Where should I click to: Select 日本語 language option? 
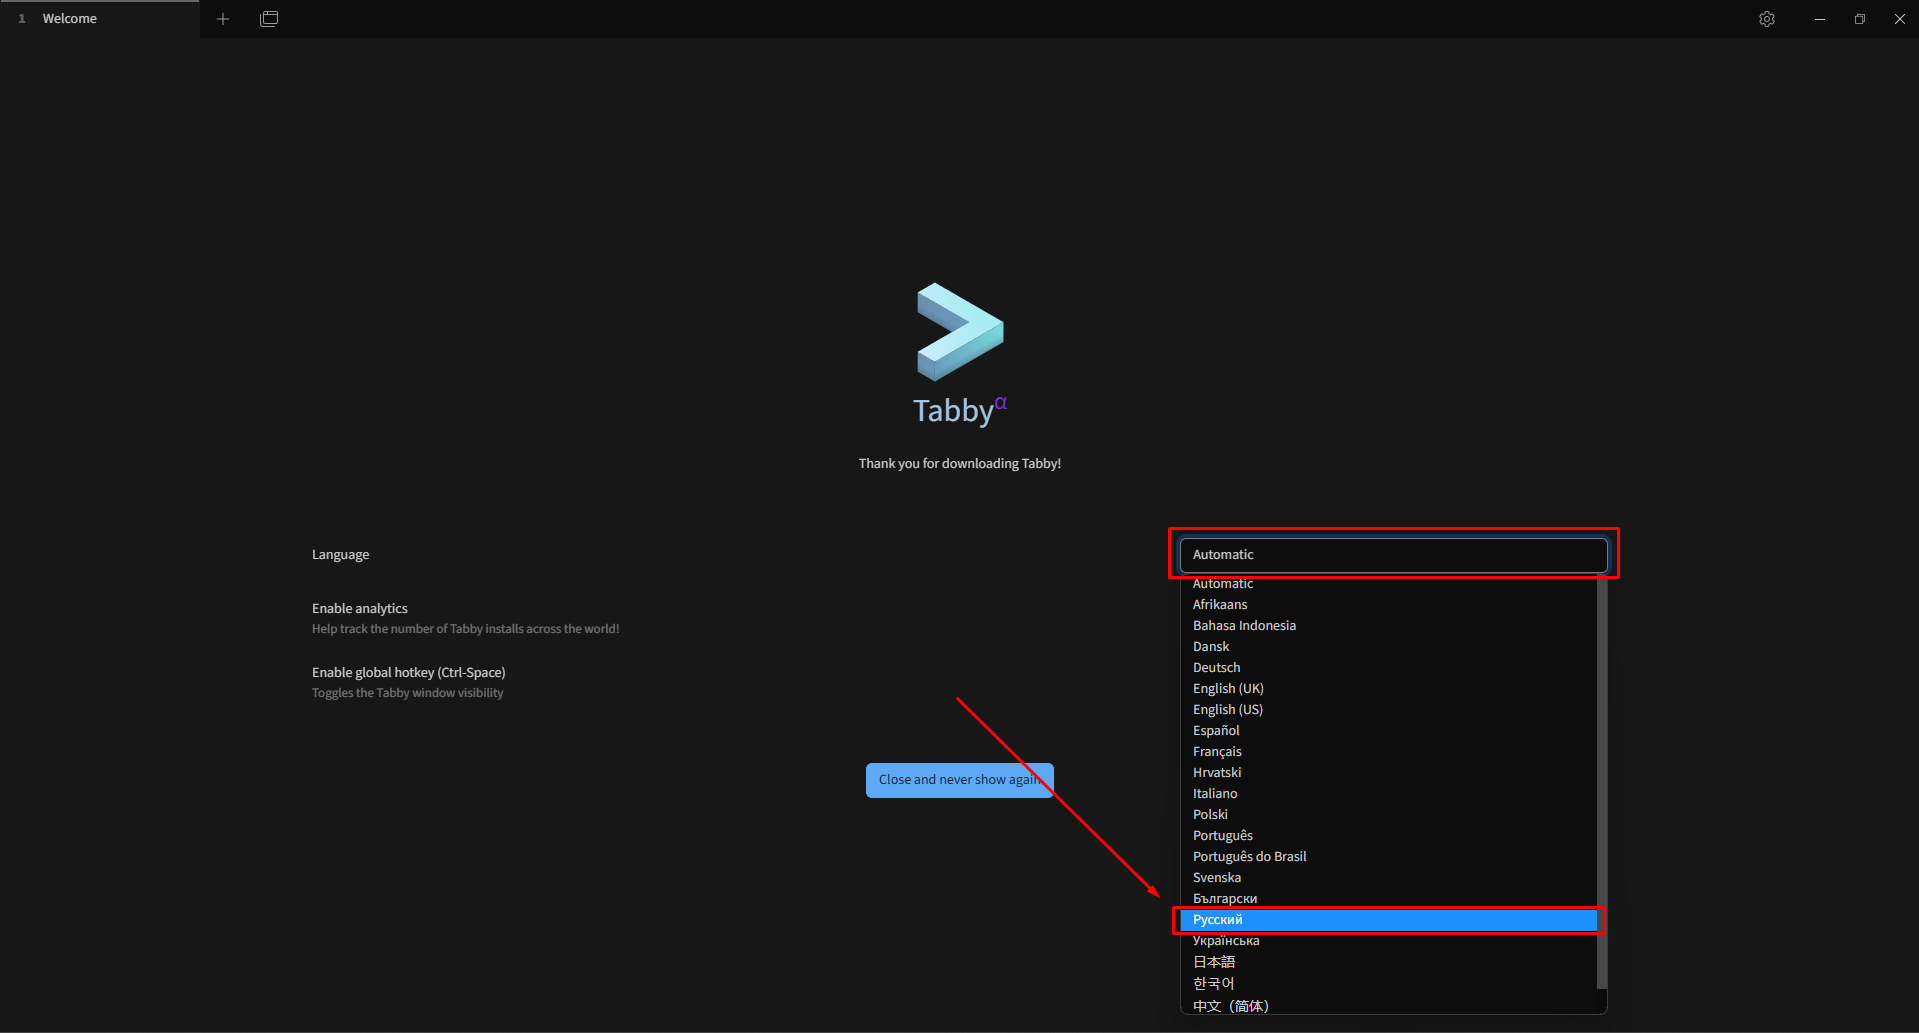(x=1388, y=962)
